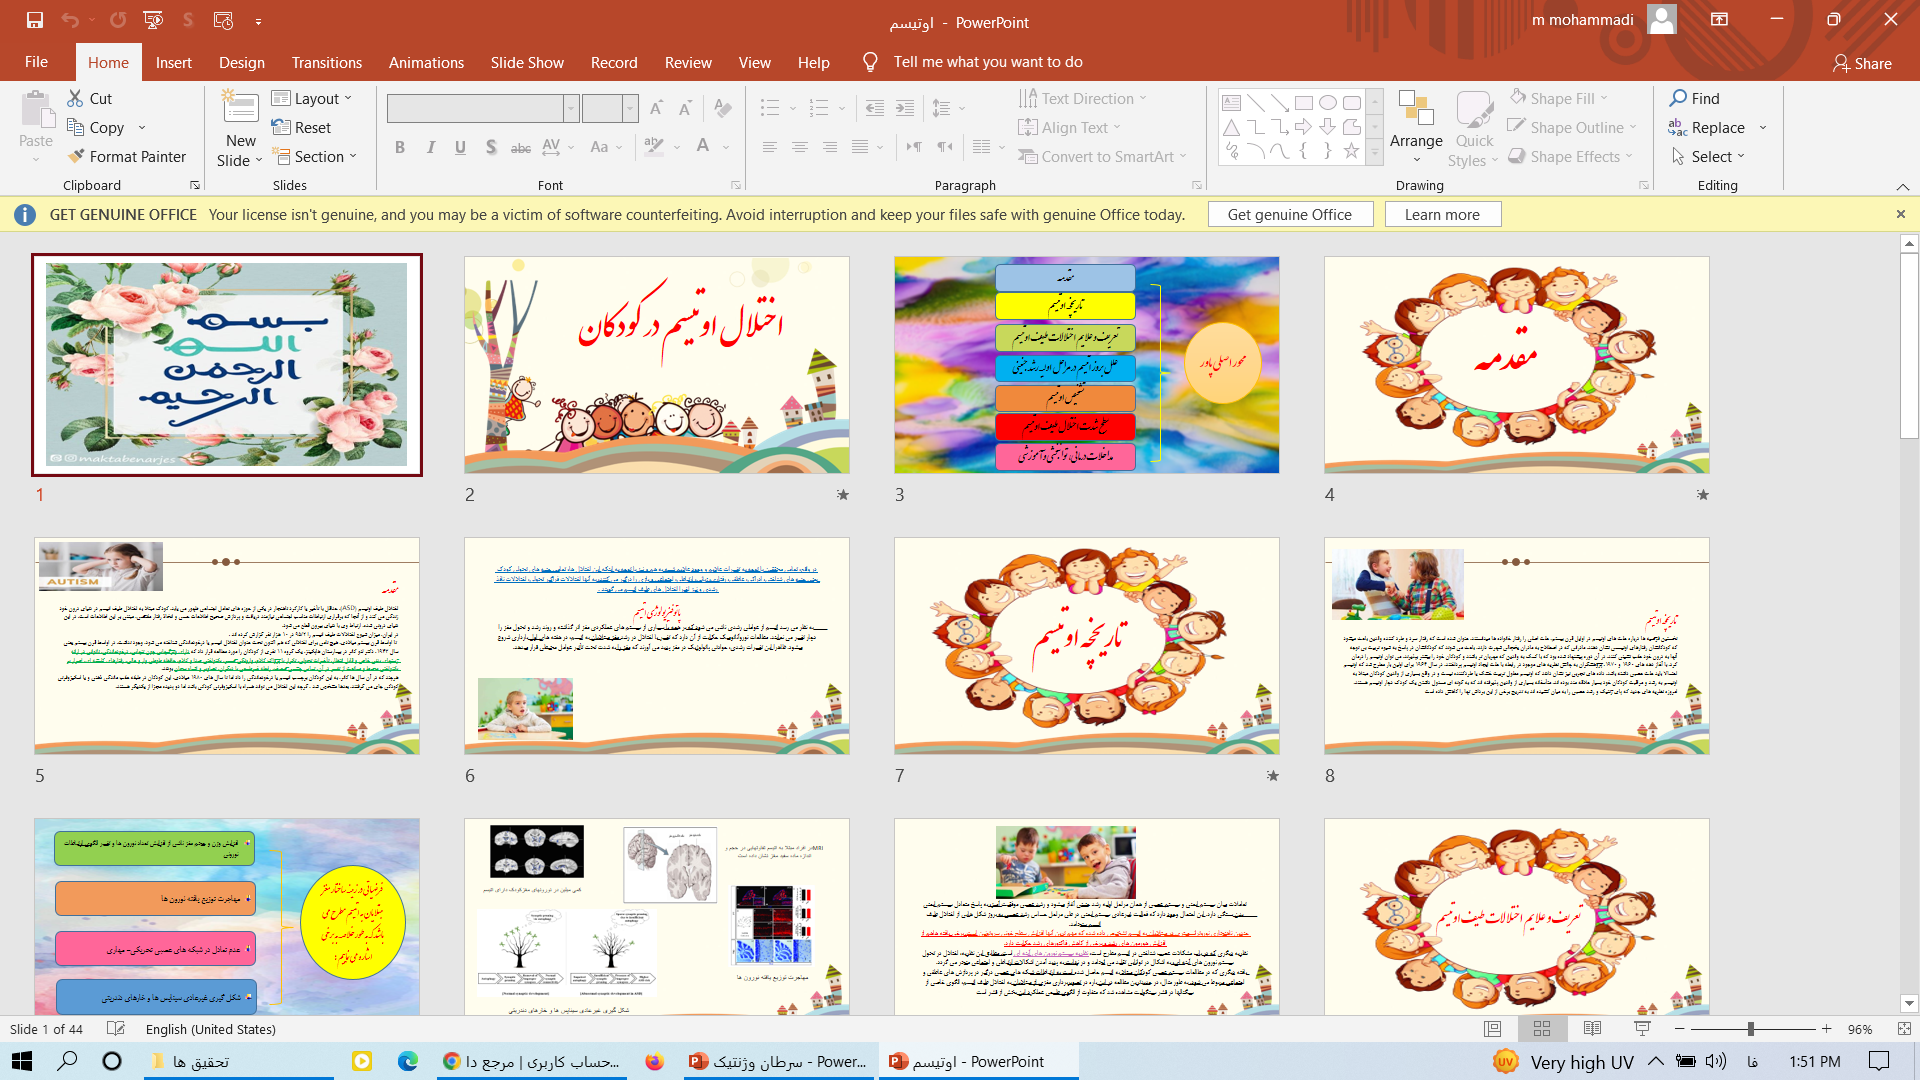Click the Get genuine Office button
The width and height of the screenshot is (1920, 1080).
(x=1289, y=215)
